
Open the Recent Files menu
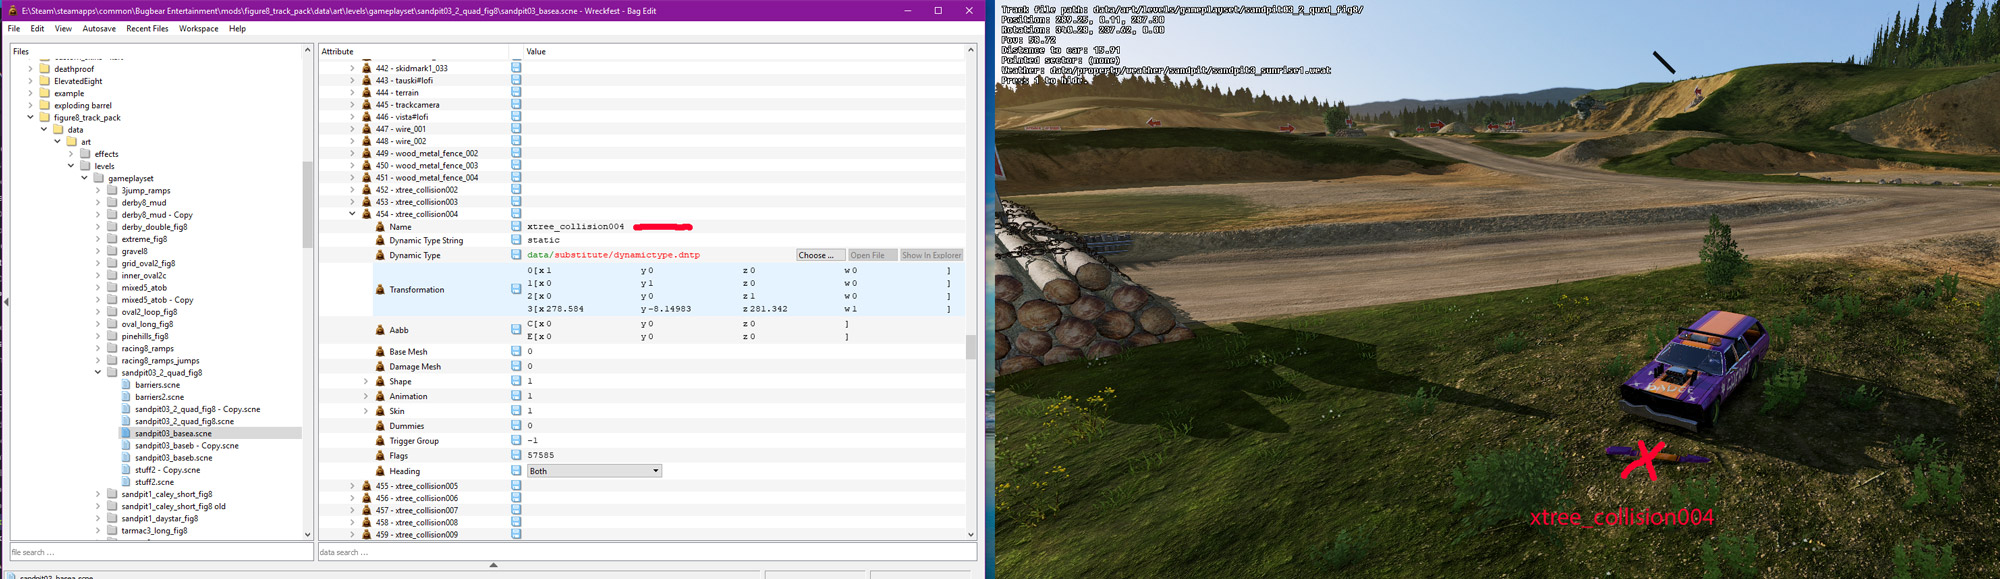pos(147,29)
